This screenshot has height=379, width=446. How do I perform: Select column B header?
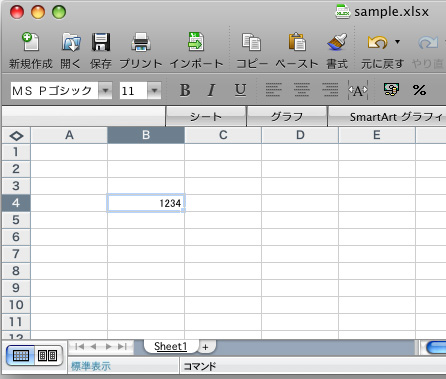tap(146, 135)
